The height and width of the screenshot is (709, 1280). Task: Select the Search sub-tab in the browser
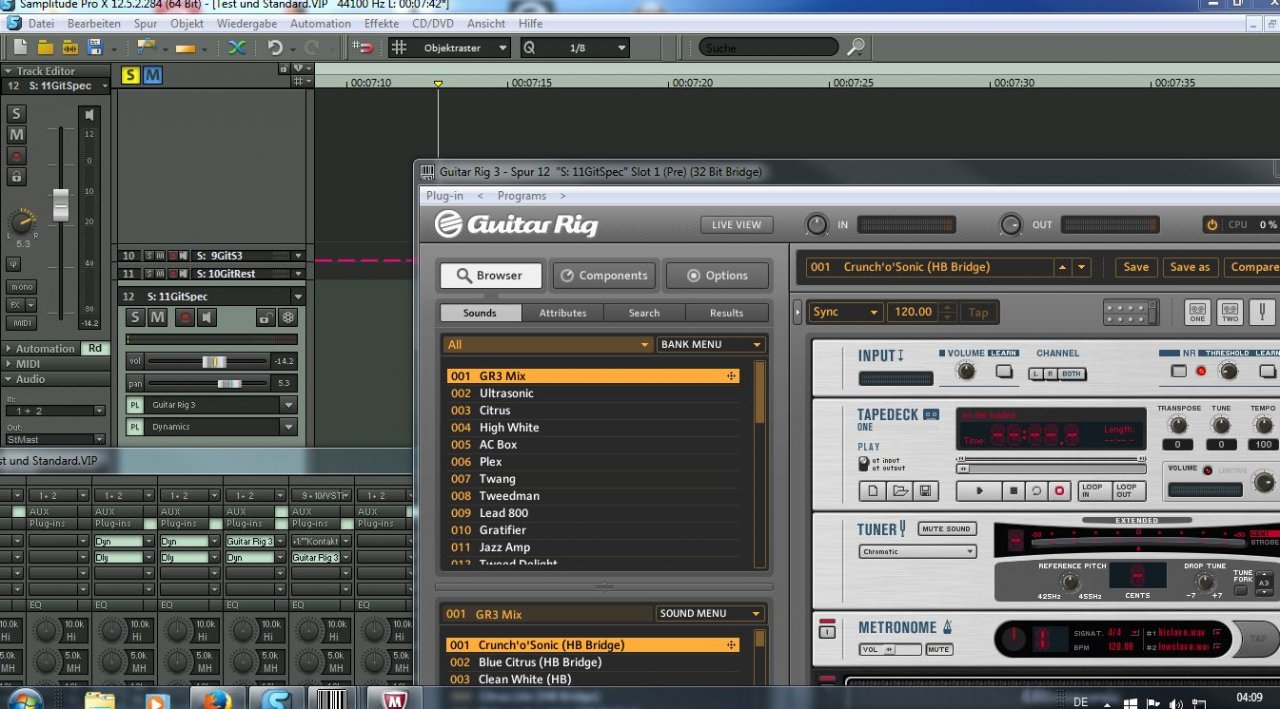[644, 313]
